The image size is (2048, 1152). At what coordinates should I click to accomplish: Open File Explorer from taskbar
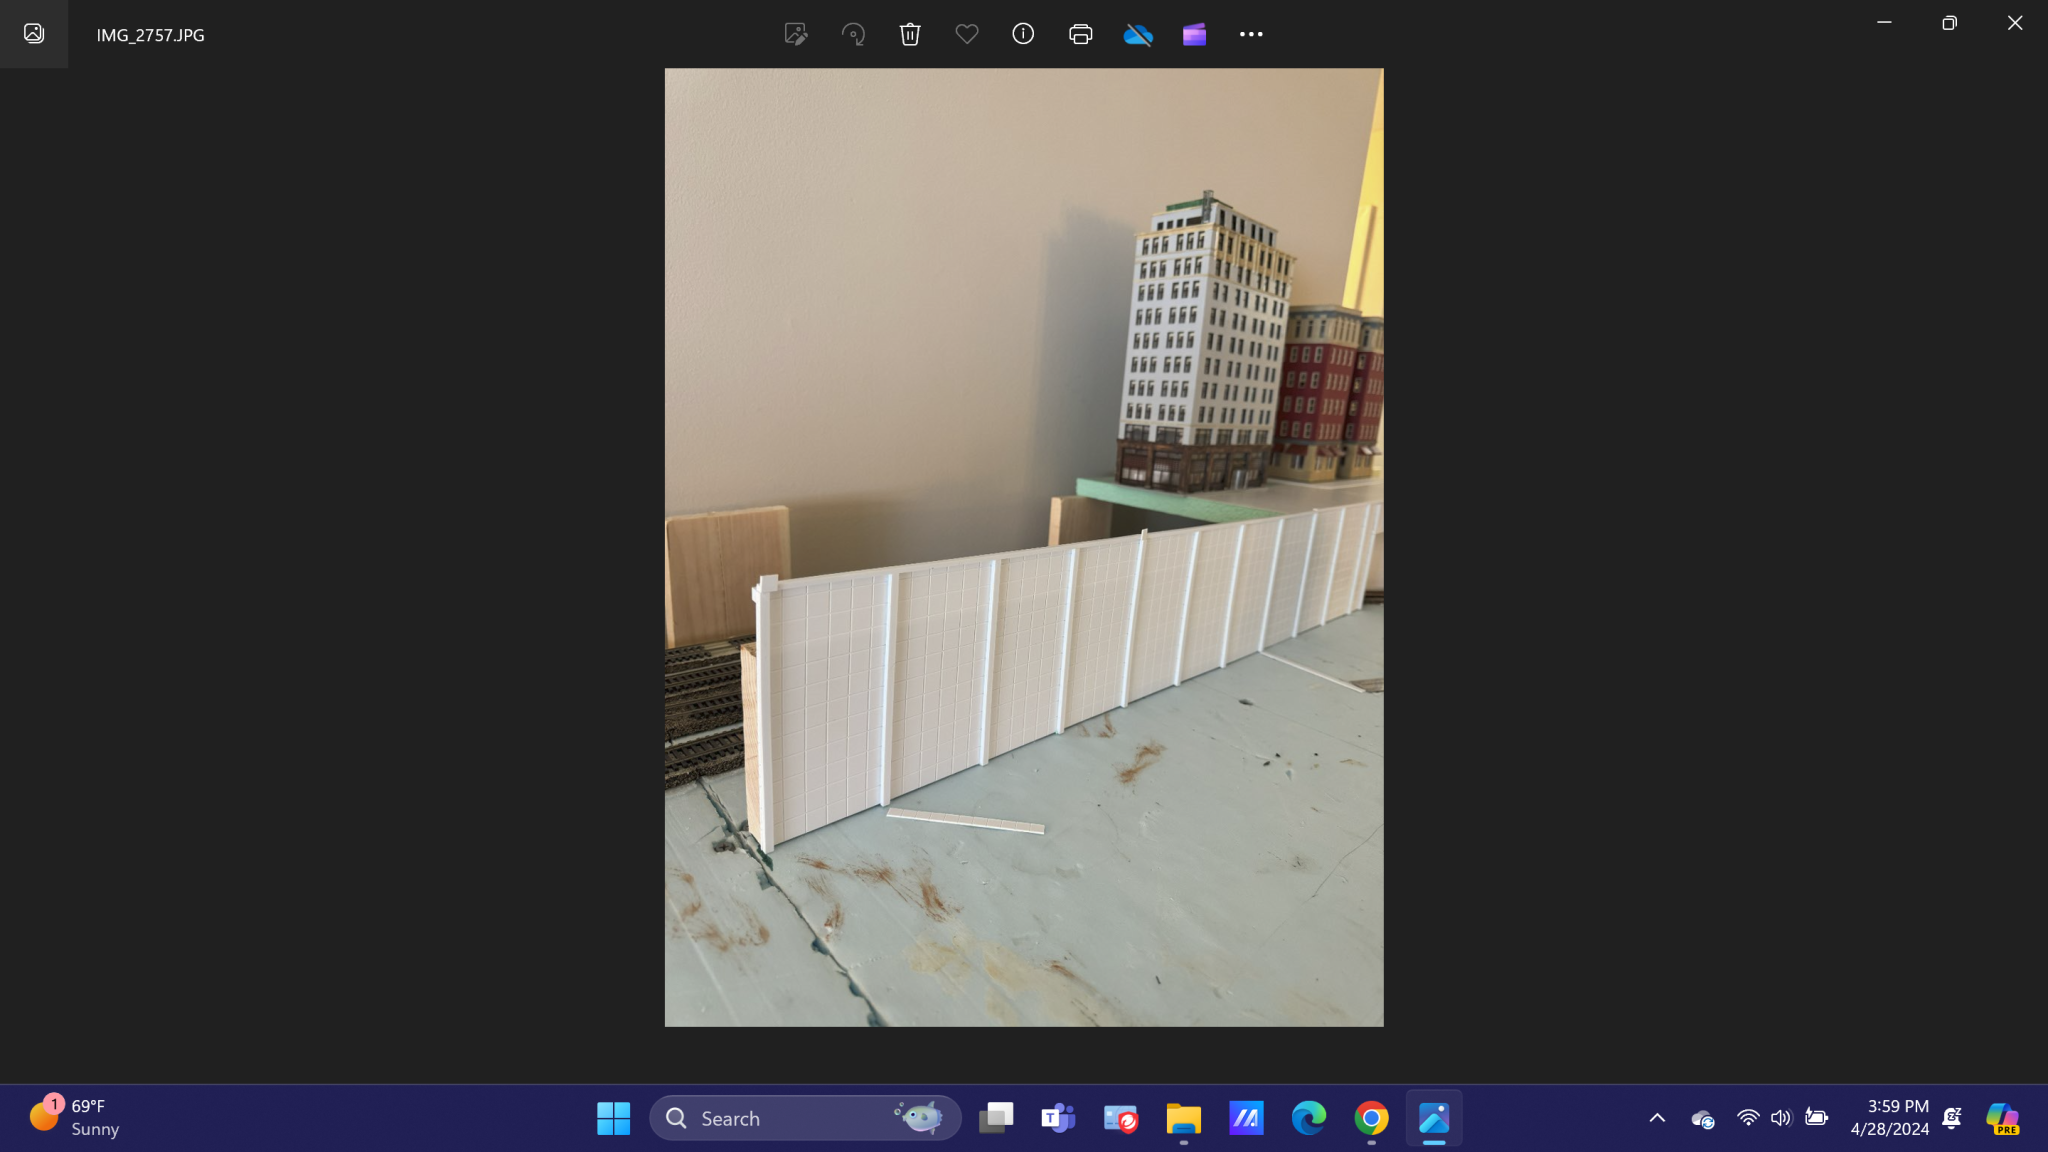click(x=1183, y=1118)
